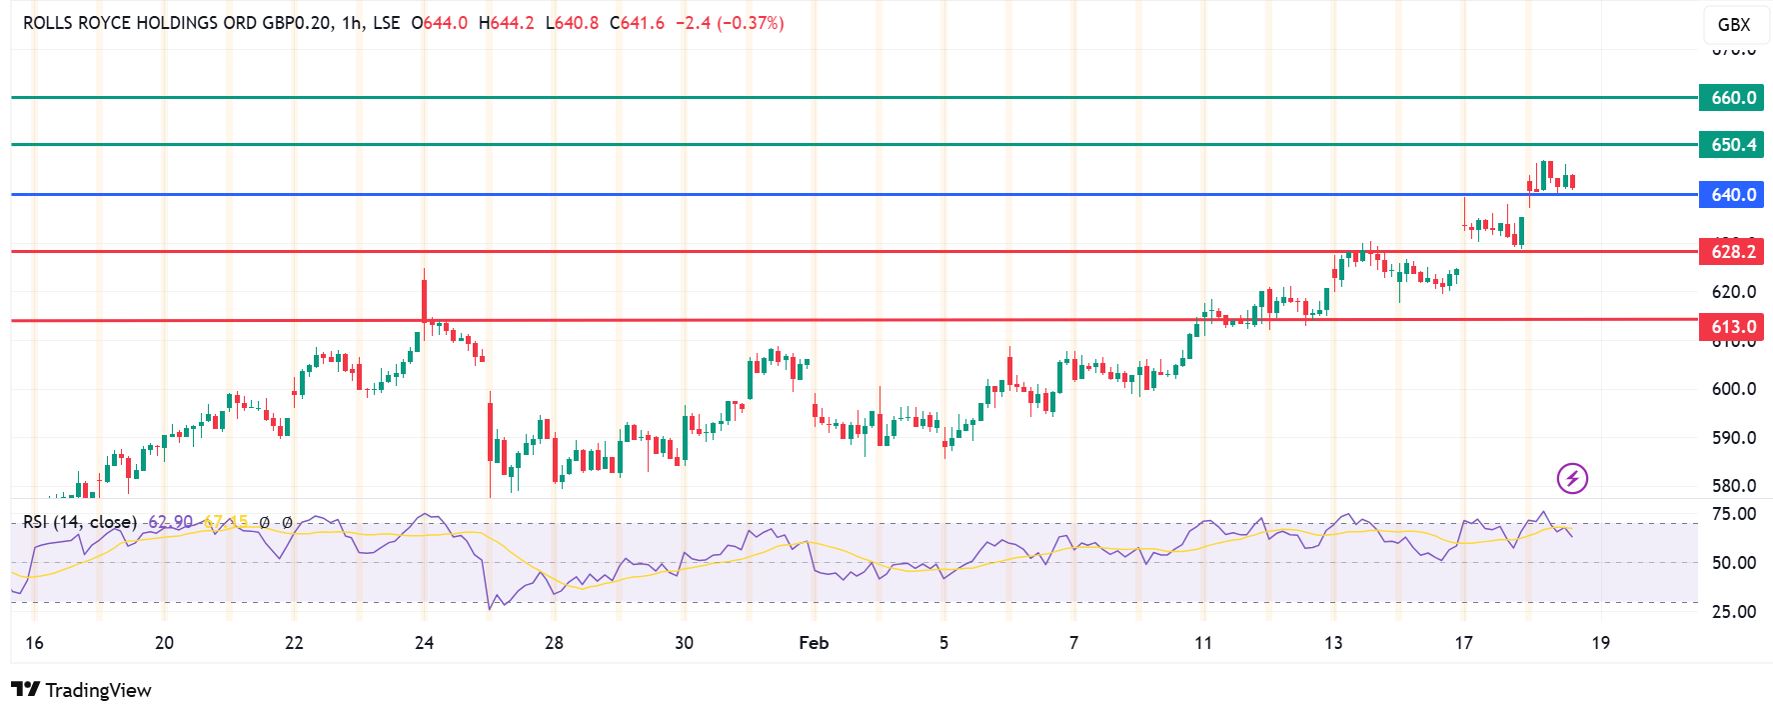Click the high value H644.2
This screenshot has height=713, width=1773.
tap(506, 23)
